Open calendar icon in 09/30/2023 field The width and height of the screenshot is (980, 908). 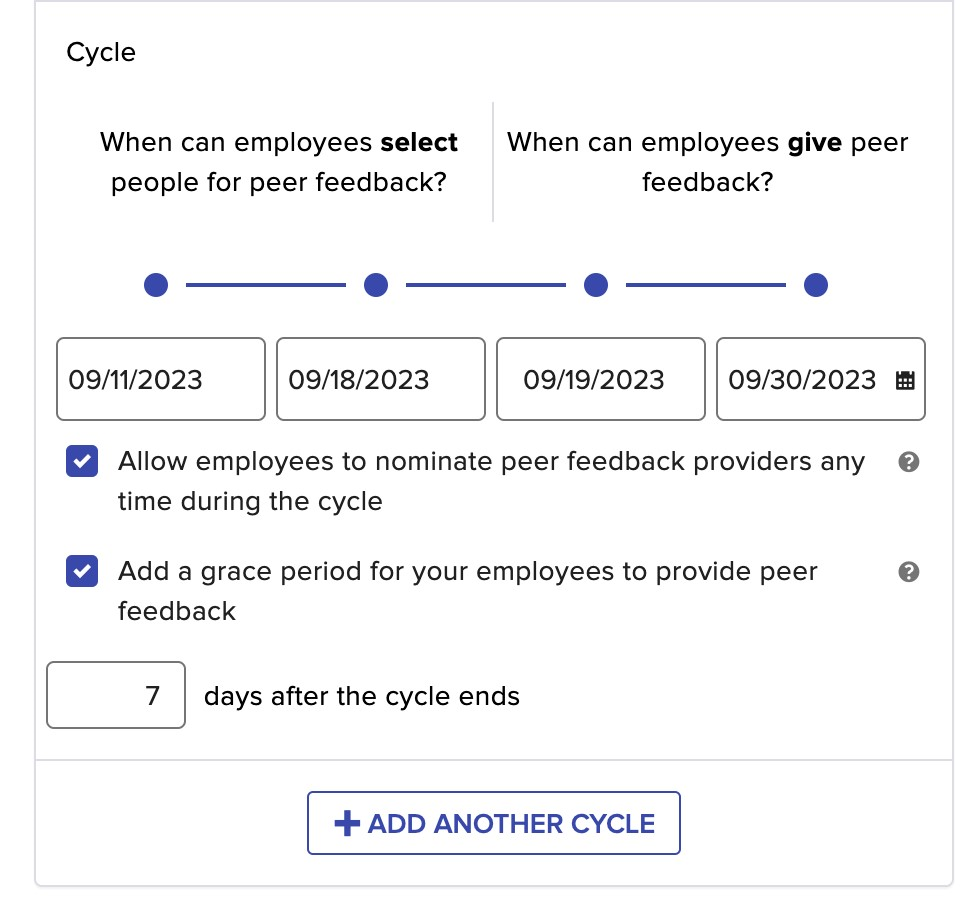905,380
